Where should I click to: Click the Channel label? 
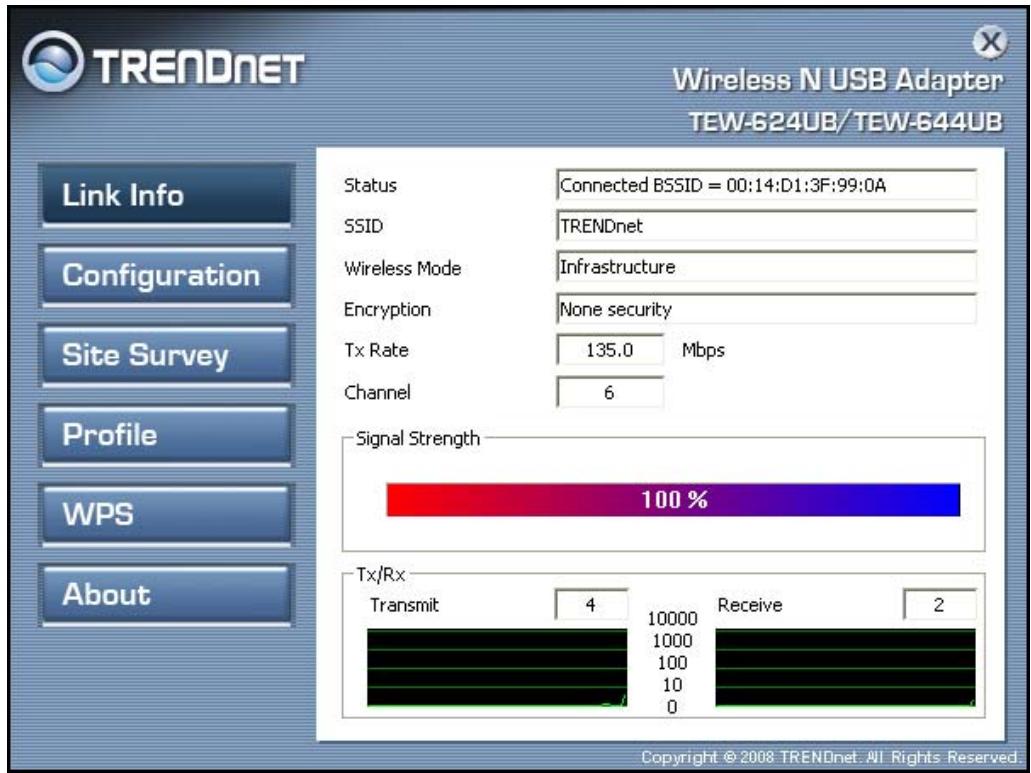point(377,392)
